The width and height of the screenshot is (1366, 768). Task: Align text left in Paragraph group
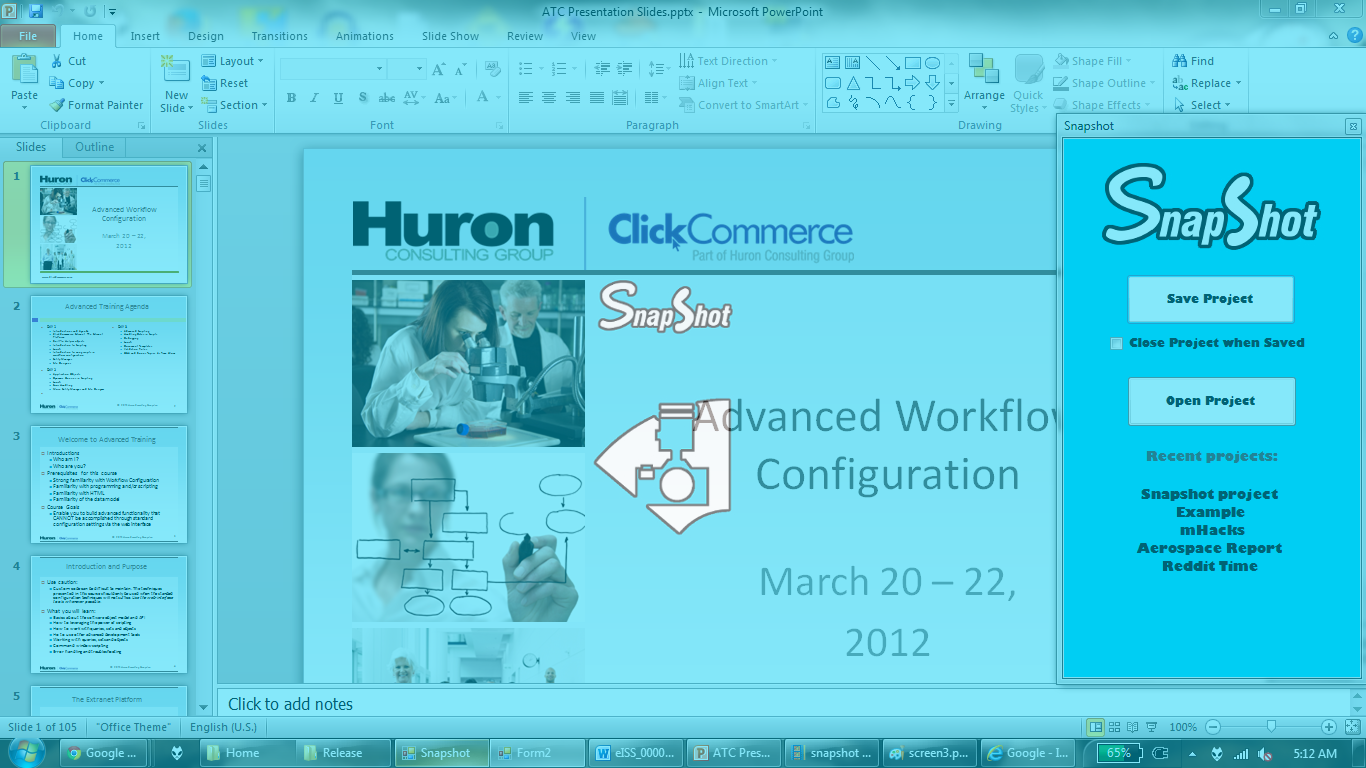525,98
